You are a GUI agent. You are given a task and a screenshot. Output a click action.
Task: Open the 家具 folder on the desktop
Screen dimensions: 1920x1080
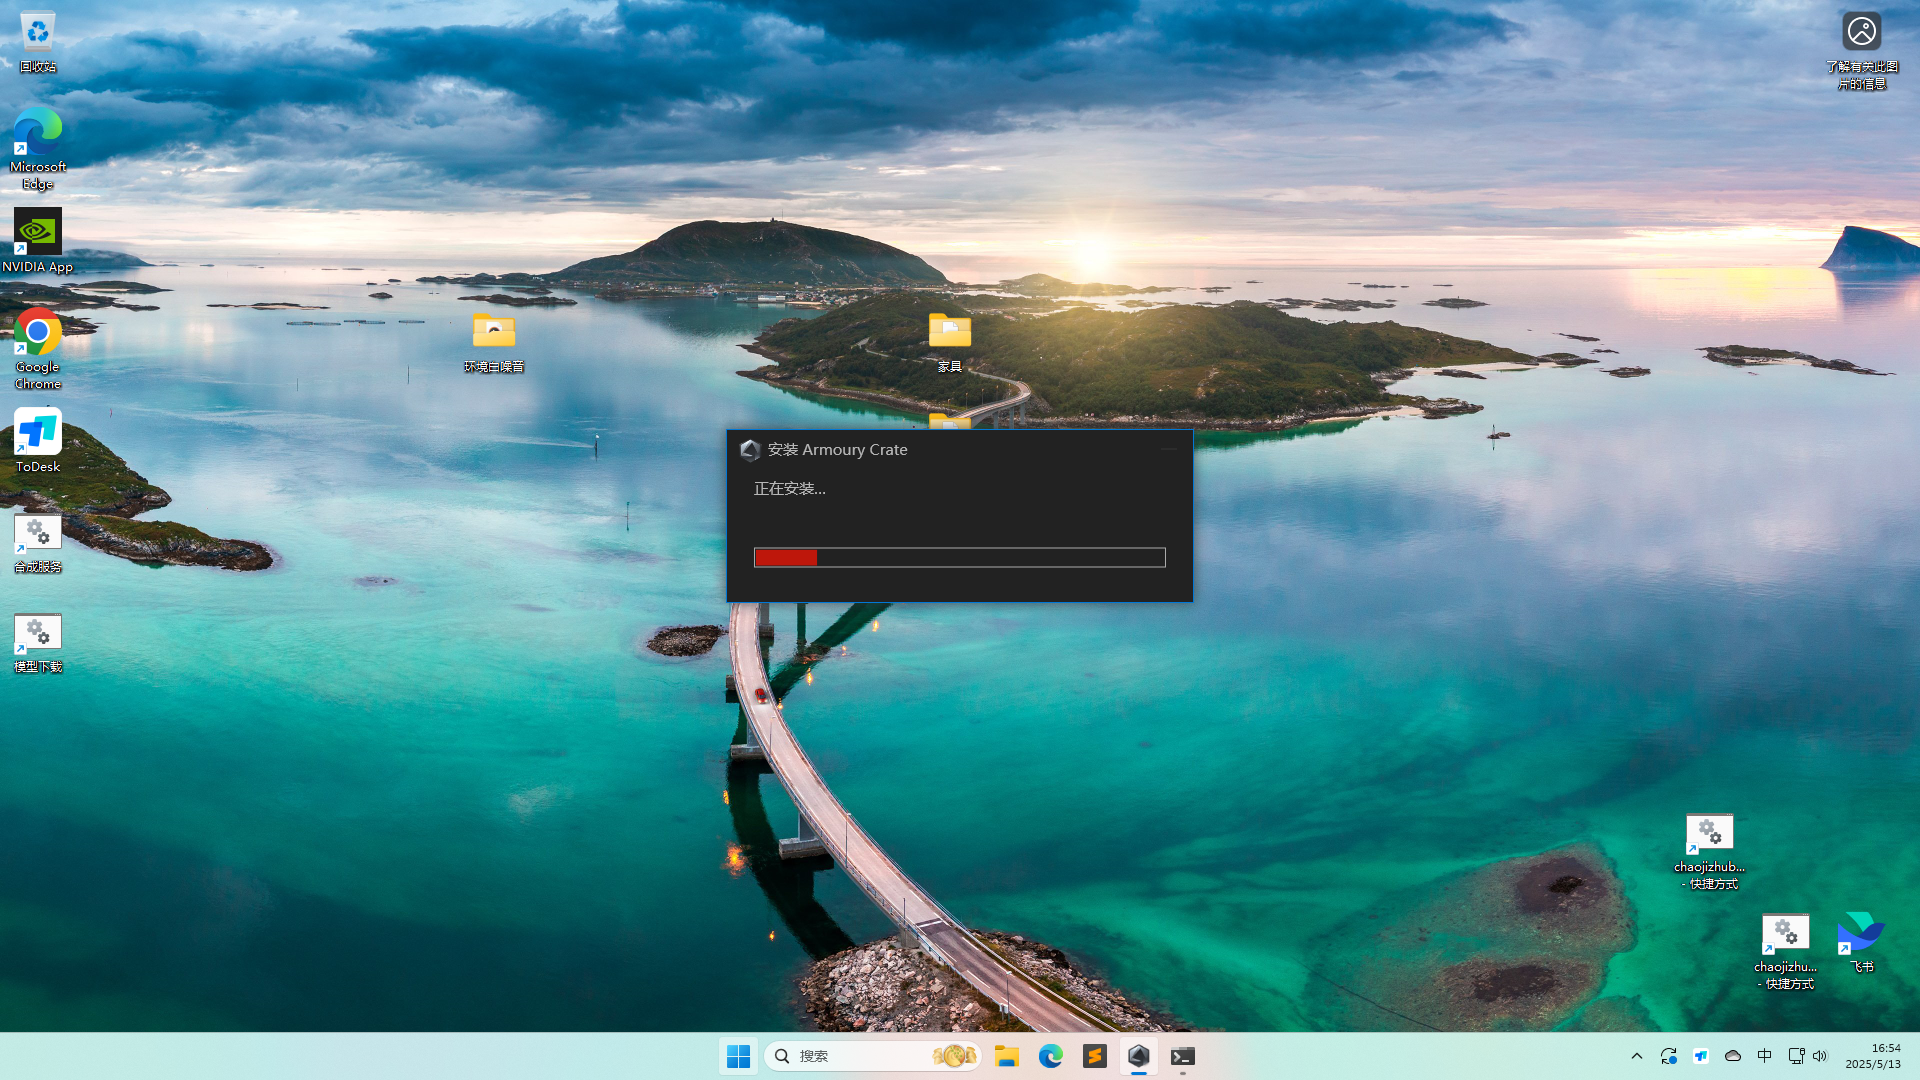[x=949, y=331]
